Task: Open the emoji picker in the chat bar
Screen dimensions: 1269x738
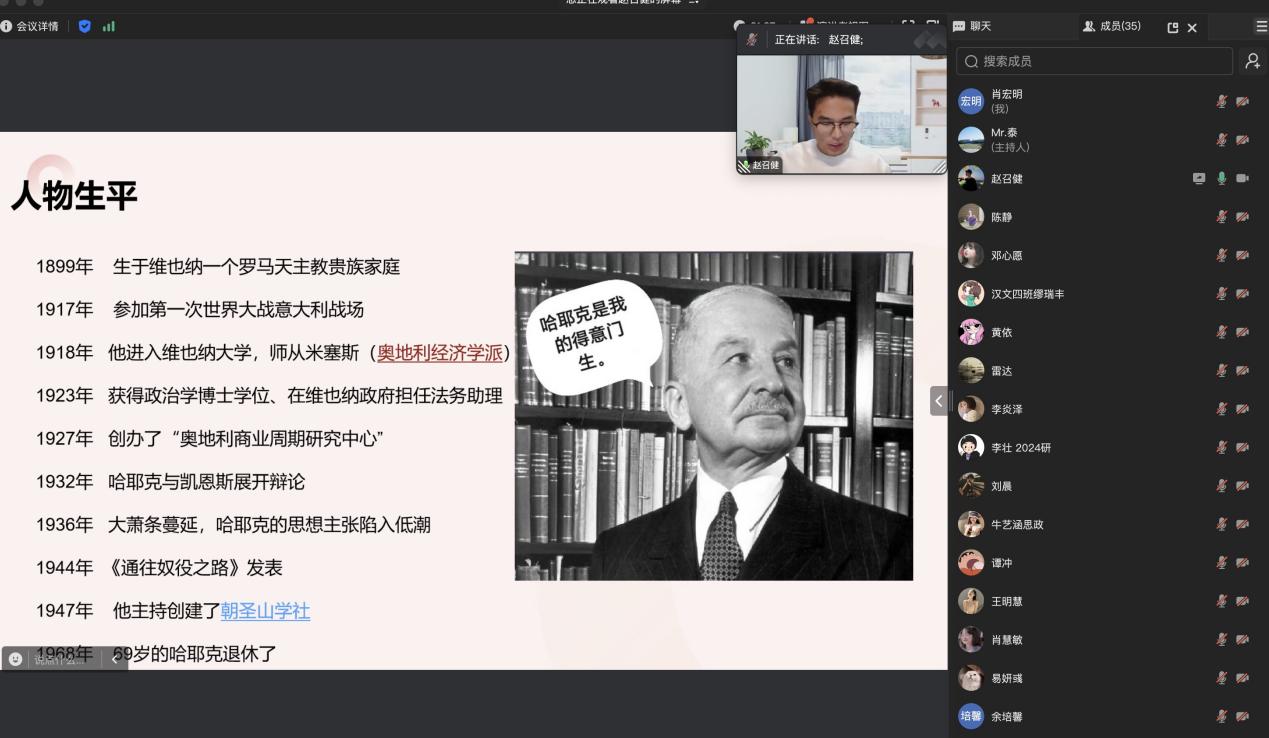Action: (x=15, y=659)
